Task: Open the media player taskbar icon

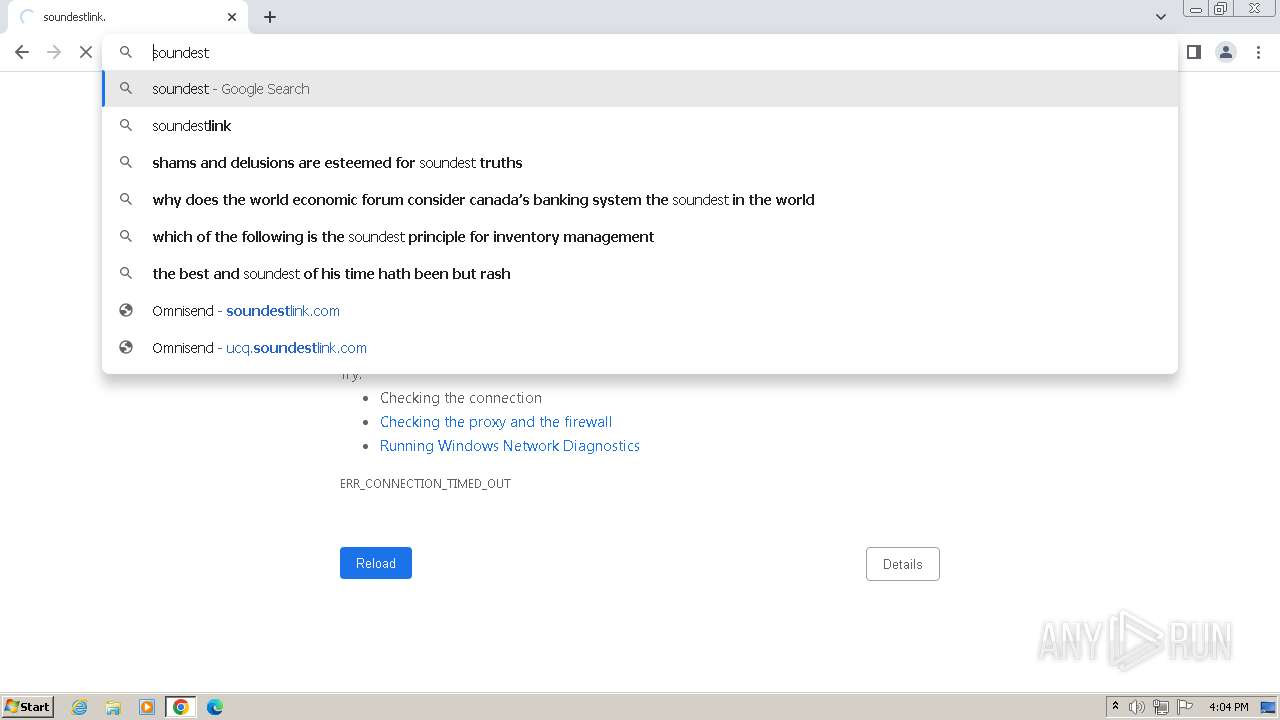Action: pos(147,707)
